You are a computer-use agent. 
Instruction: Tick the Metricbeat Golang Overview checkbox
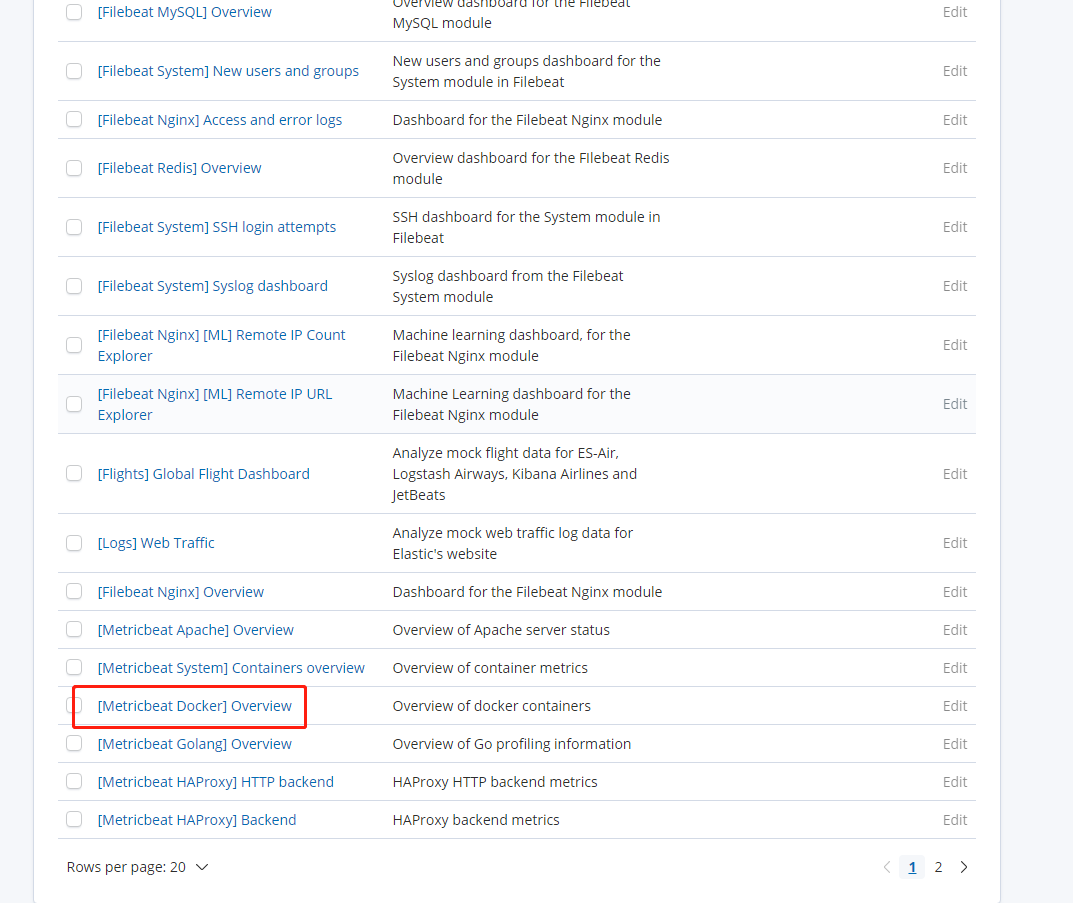point(74,744)
